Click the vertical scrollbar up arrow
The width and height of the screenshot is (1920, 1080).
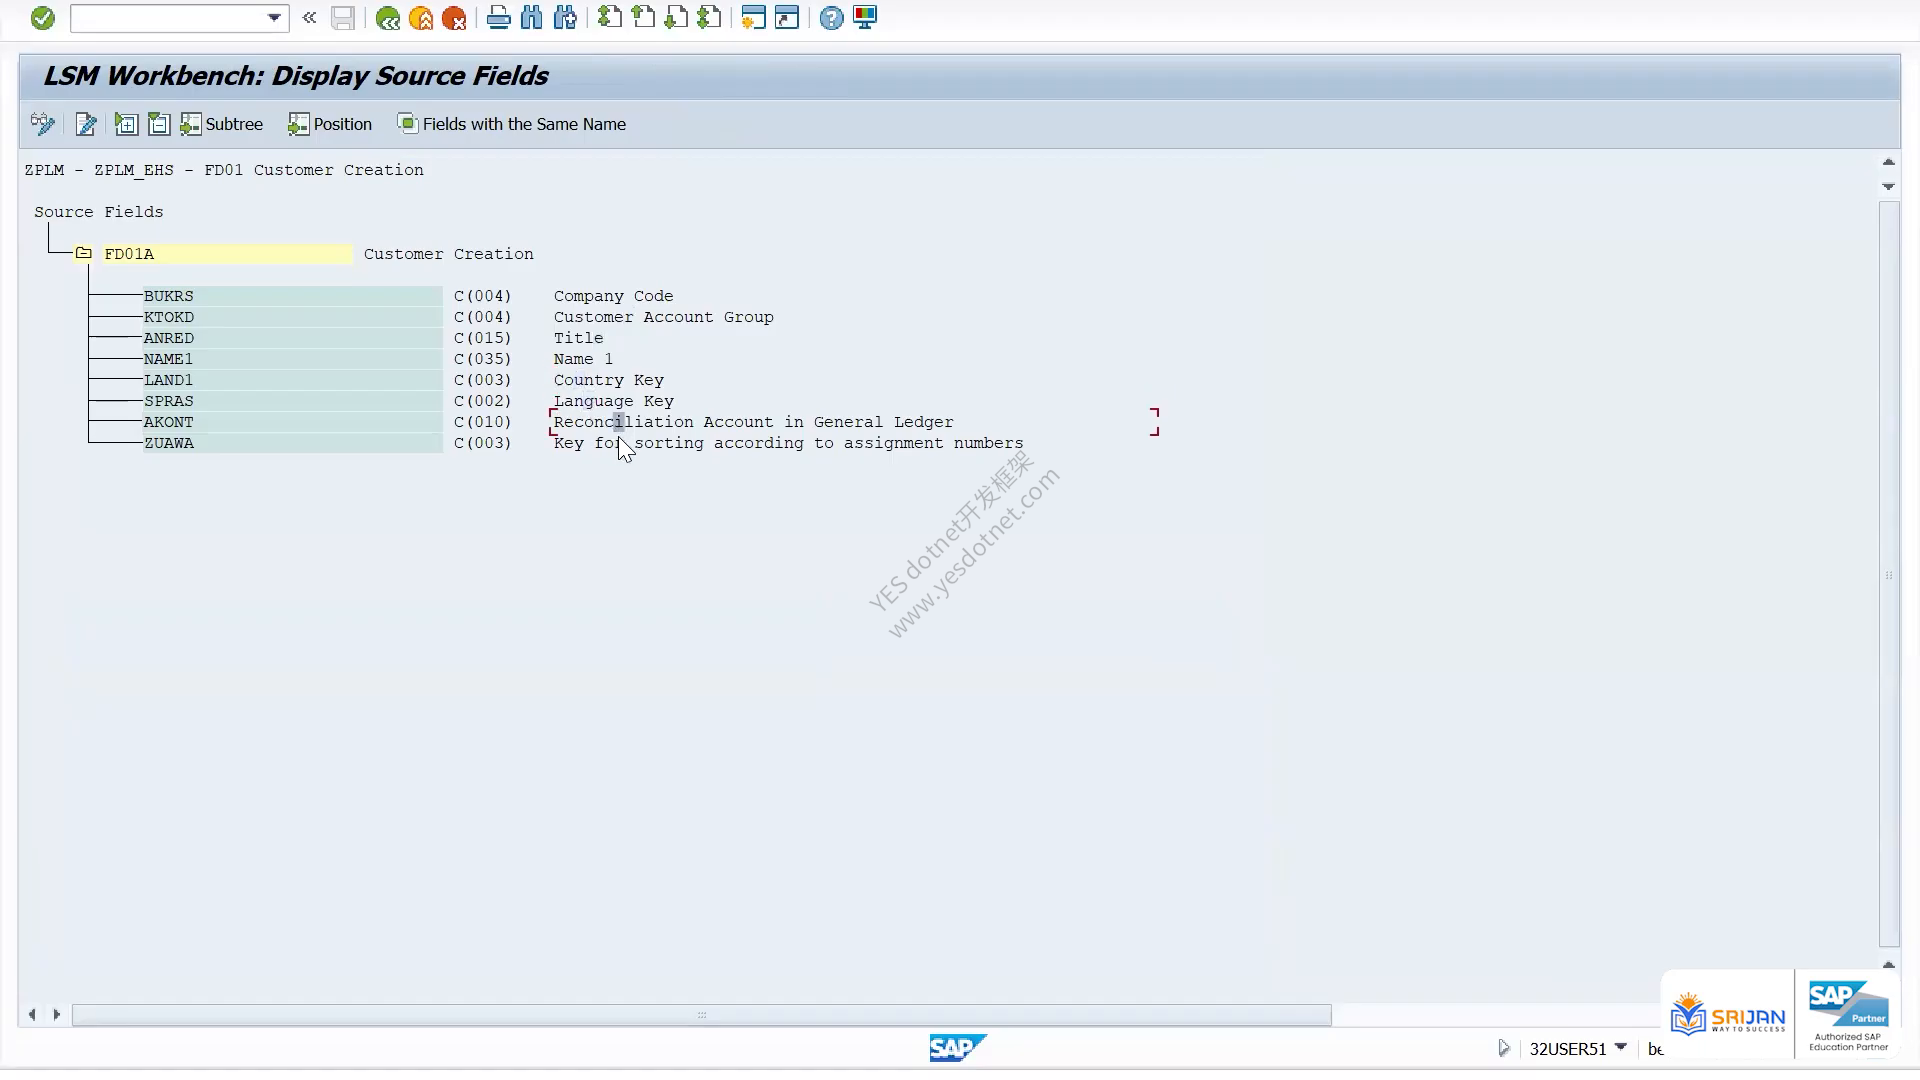[1888, 162]
